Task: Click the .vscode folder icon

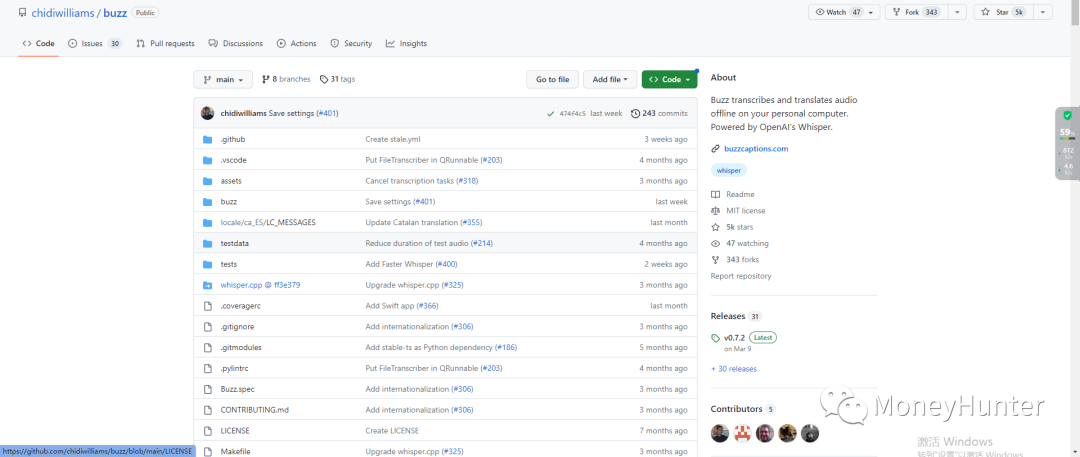Action: coord(207,160)
